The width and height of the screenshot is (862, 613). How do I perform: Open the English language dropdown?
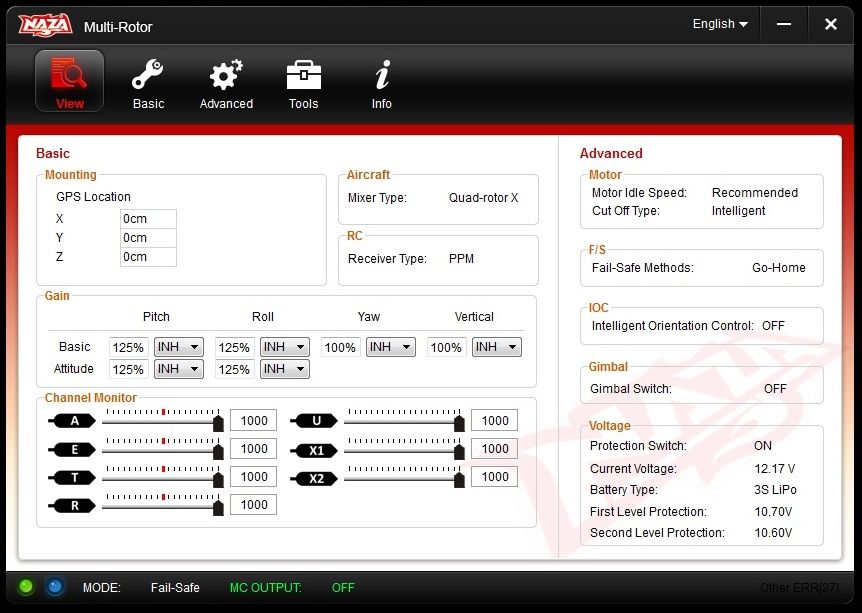click(x=720, y=24)
